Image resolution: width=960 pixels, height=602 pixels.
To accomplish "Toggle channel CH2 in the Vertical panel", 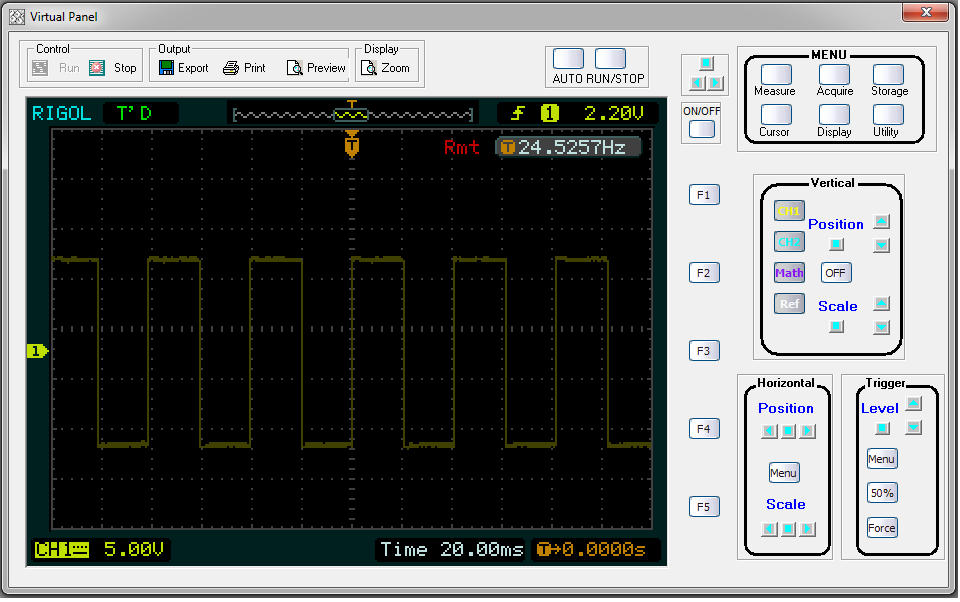I will tap(789, 241).
